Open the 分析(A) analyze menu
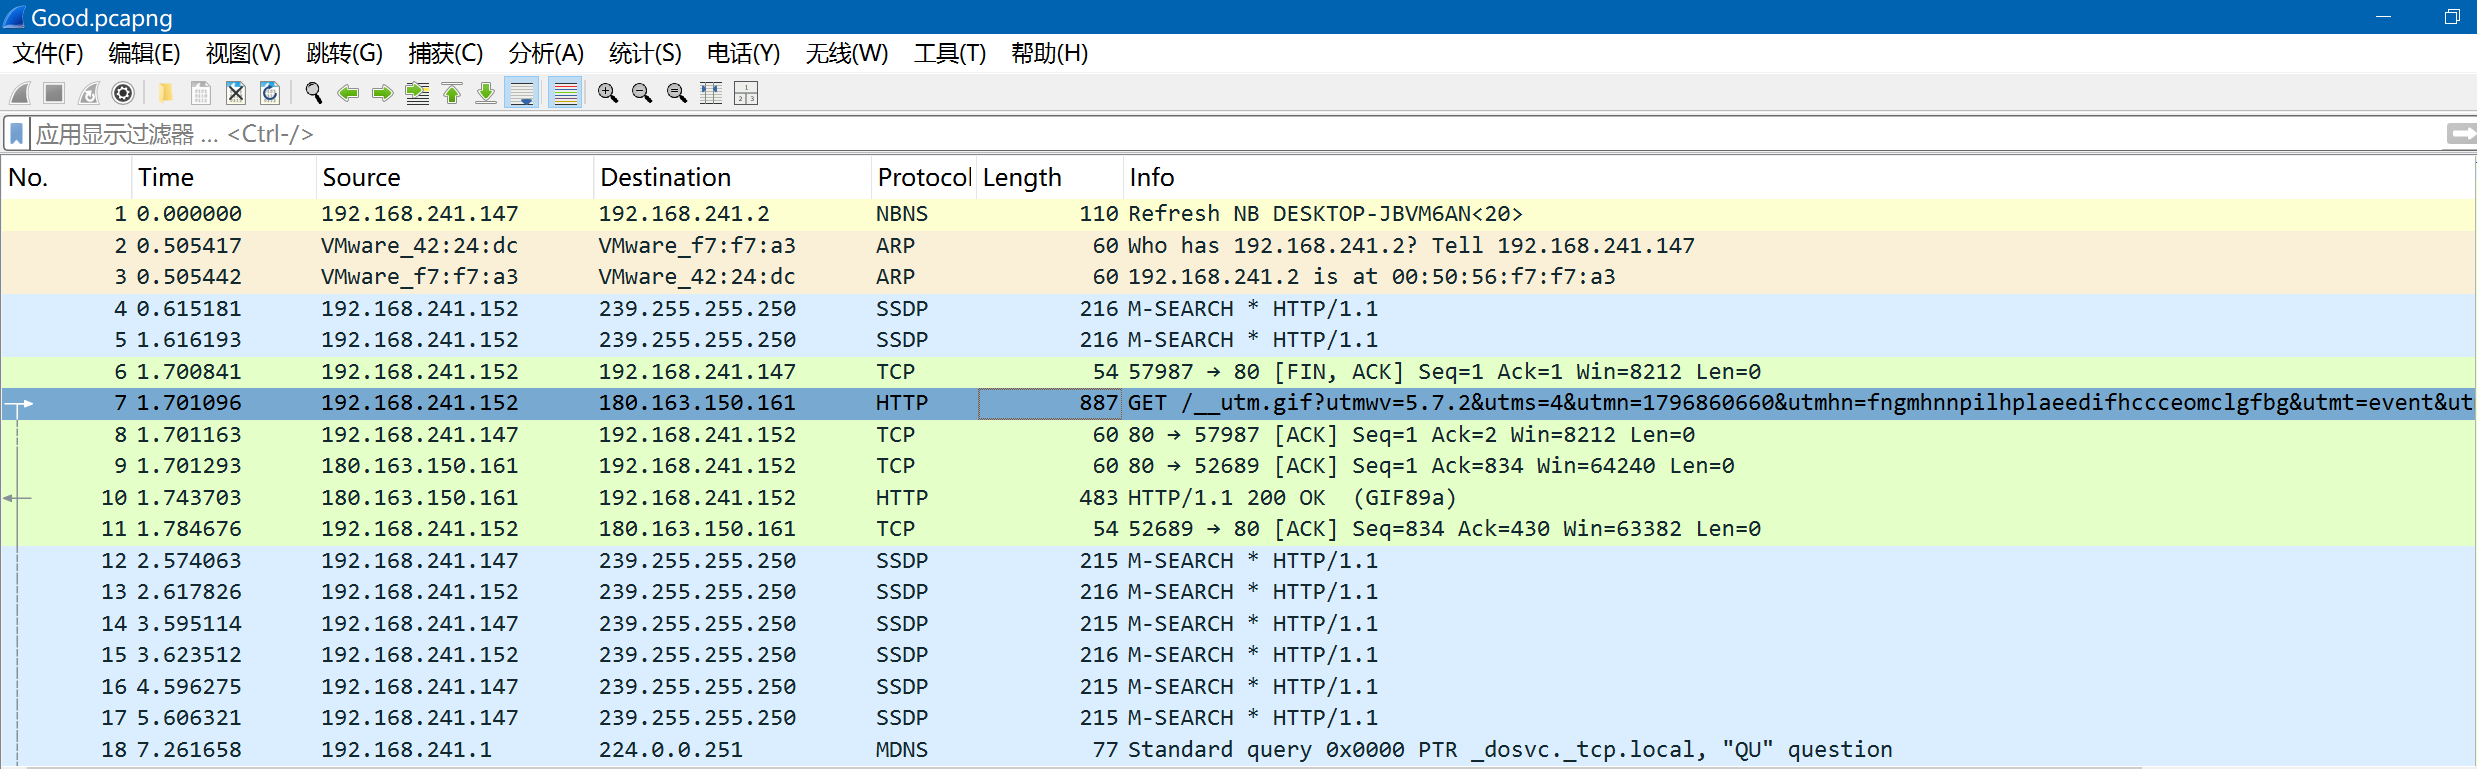The height and width of the screenshot is (769, 2477). coord(546,53)
